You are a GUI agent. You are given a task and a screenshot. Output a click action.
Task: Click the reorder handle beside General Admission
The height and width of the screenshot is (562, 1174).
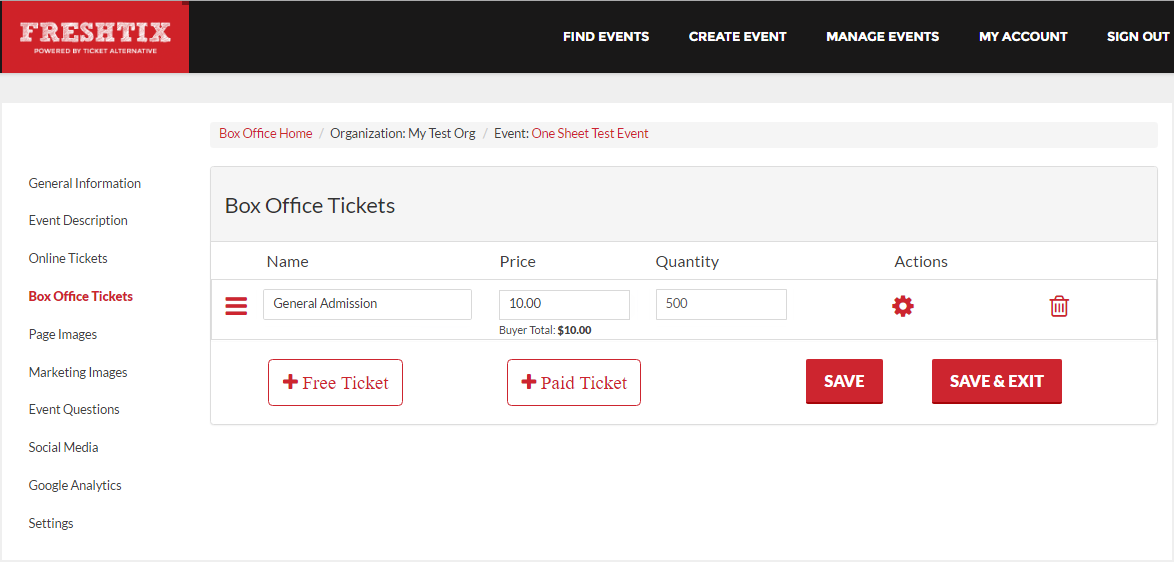[236, 306]
